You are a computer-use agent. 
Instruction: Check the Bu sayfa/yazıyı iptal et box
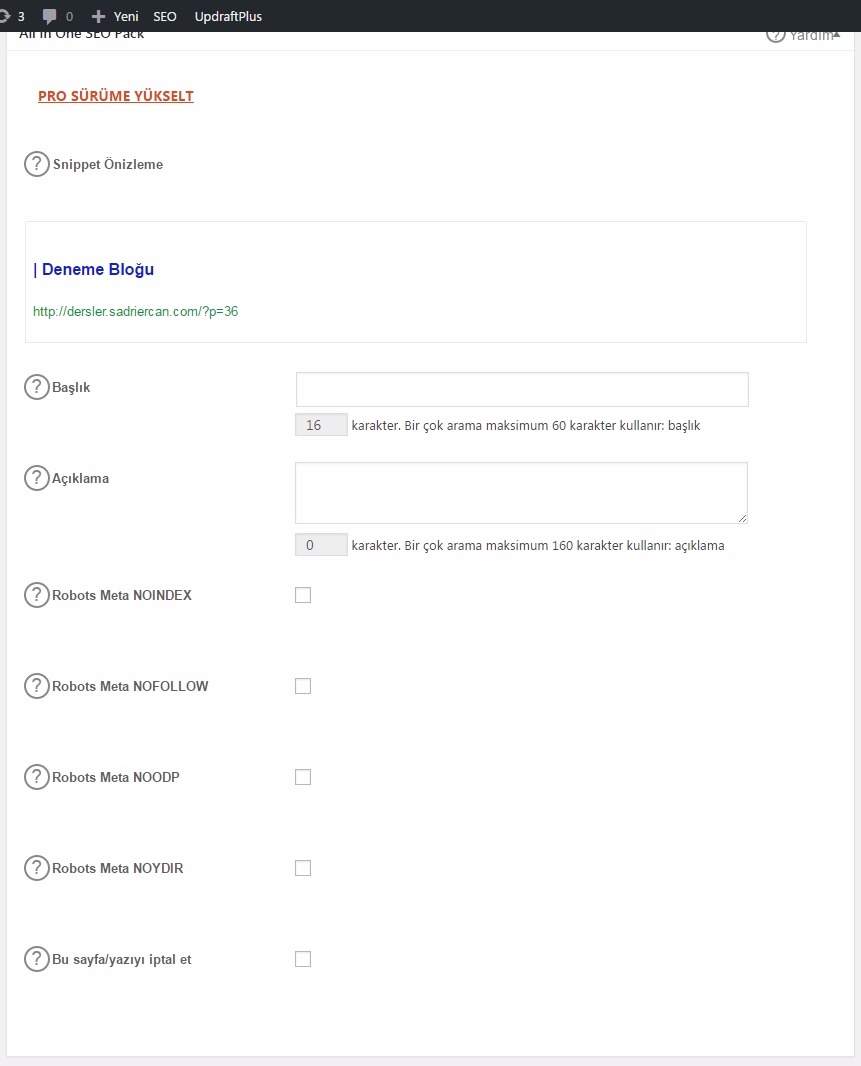(x=303, y=959)
